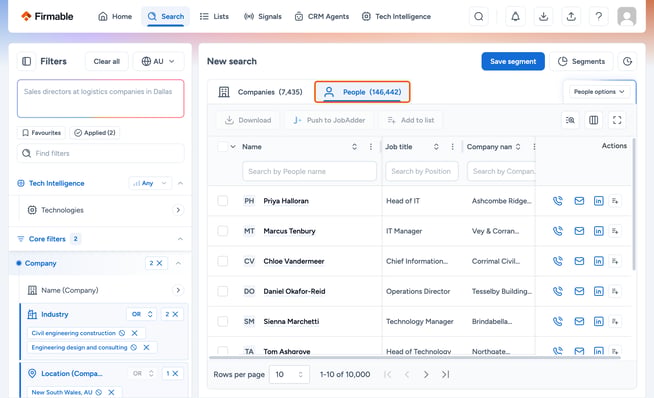
Task: Open People options dropdown
Action: tap(599, 92)
